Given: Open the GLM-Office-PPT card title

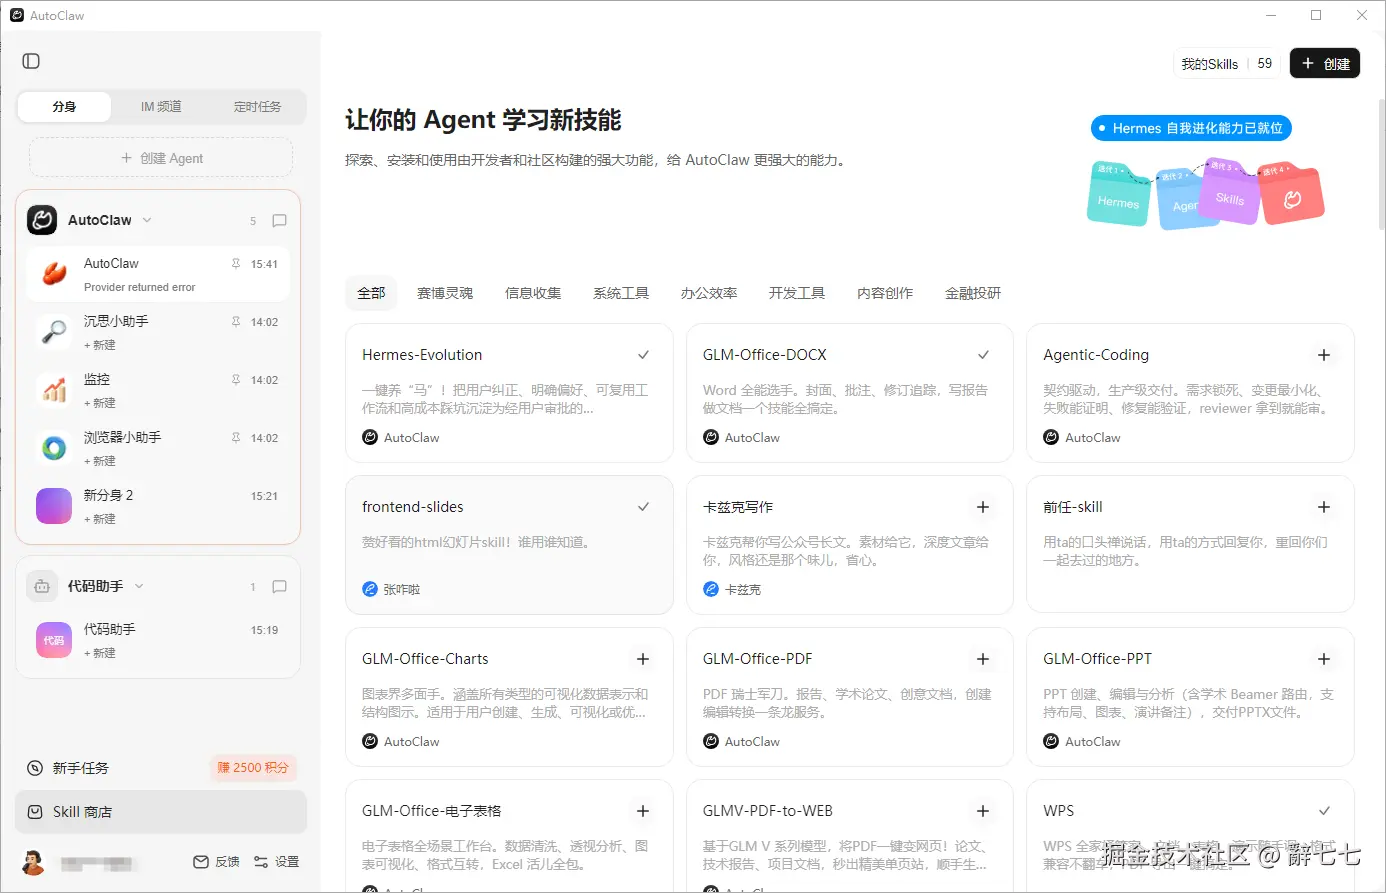Looking at the screenshot, I should [1097, 659].
